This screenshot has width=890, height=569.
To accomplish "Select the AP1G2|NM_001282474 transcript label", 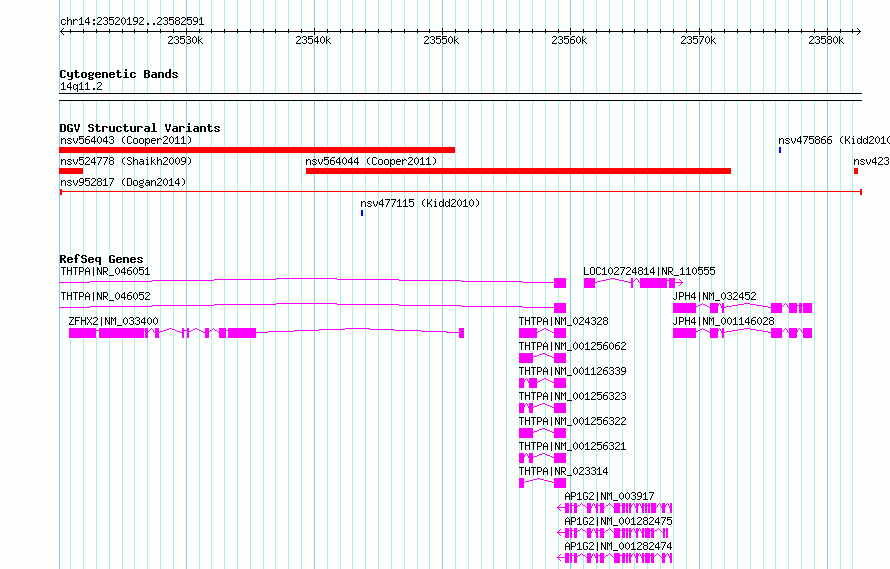I will (x=618, y=546).
